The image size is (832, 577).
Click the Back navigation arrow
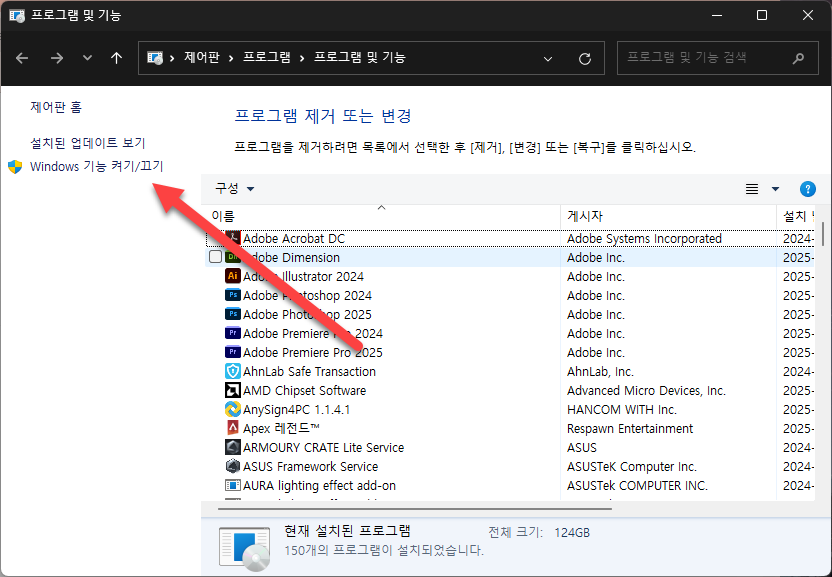pos(22,58)
